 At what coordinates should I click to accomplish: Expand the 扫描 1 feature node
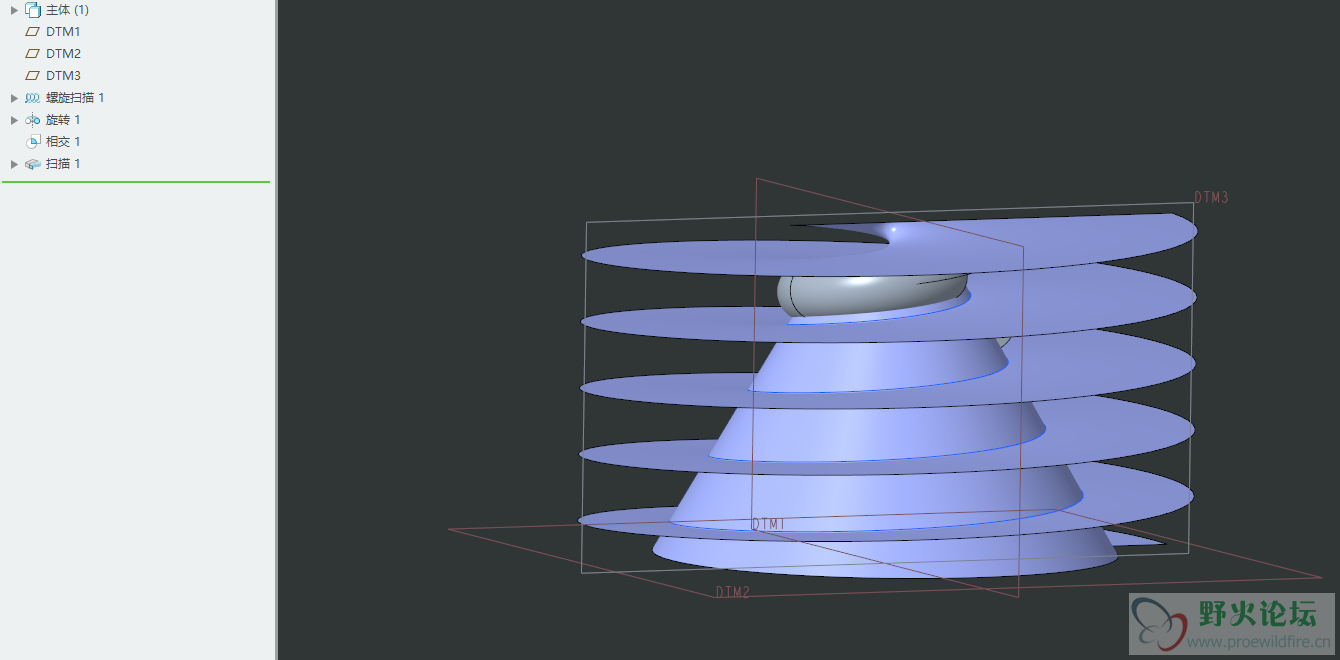[14, 164]
